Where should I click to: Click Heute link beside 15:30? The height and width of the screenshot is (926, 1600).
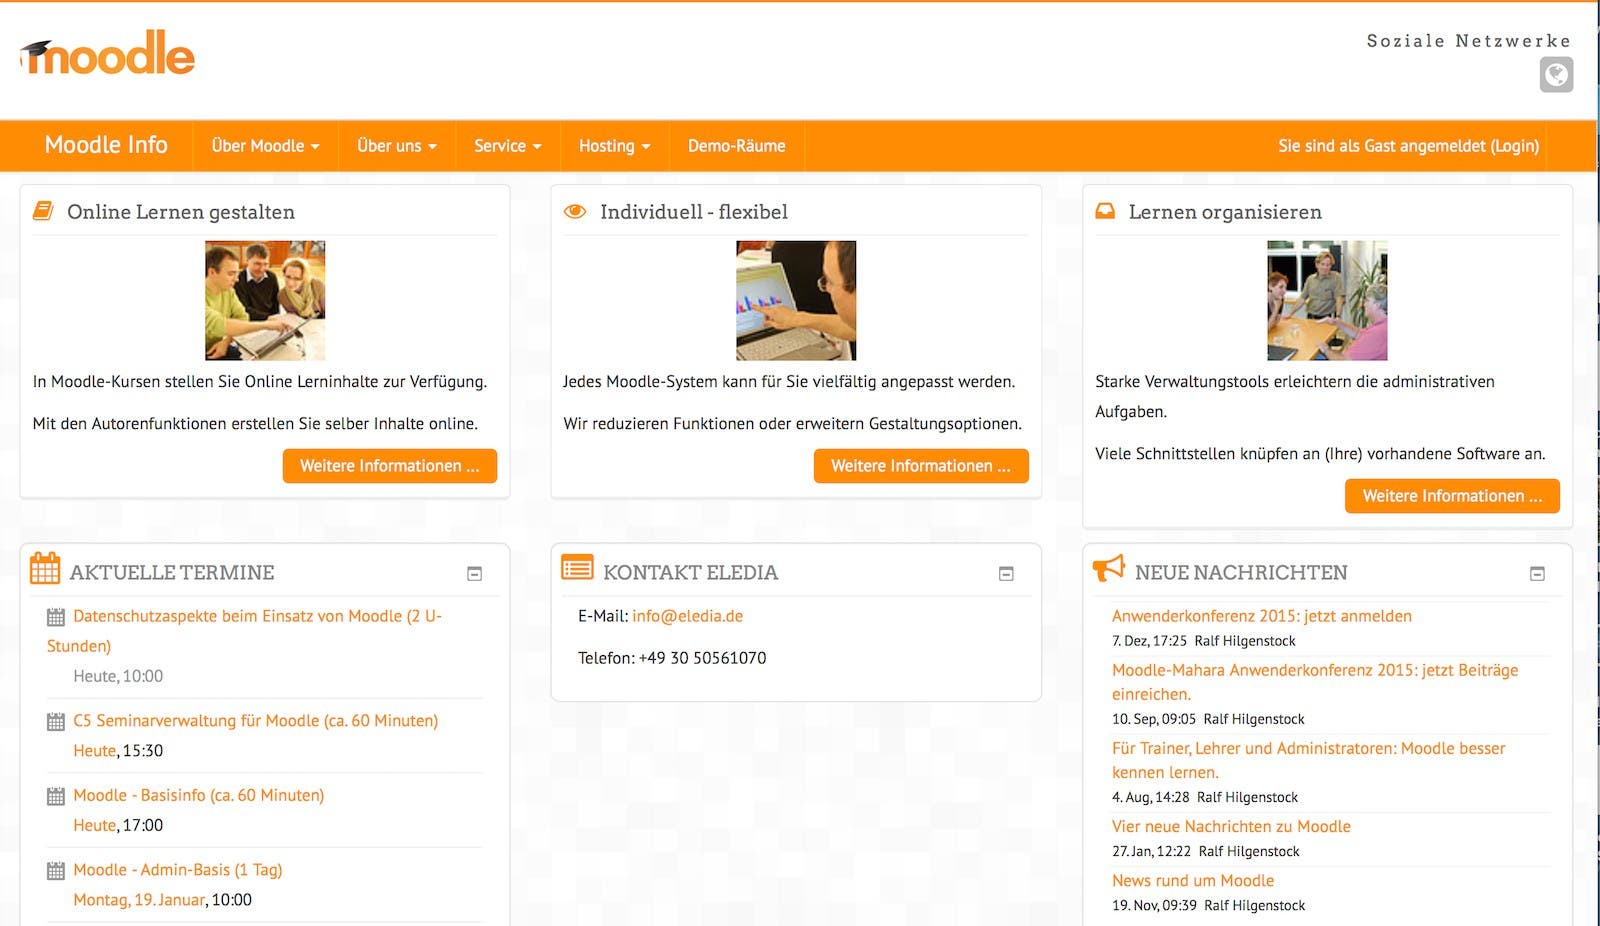95,751
